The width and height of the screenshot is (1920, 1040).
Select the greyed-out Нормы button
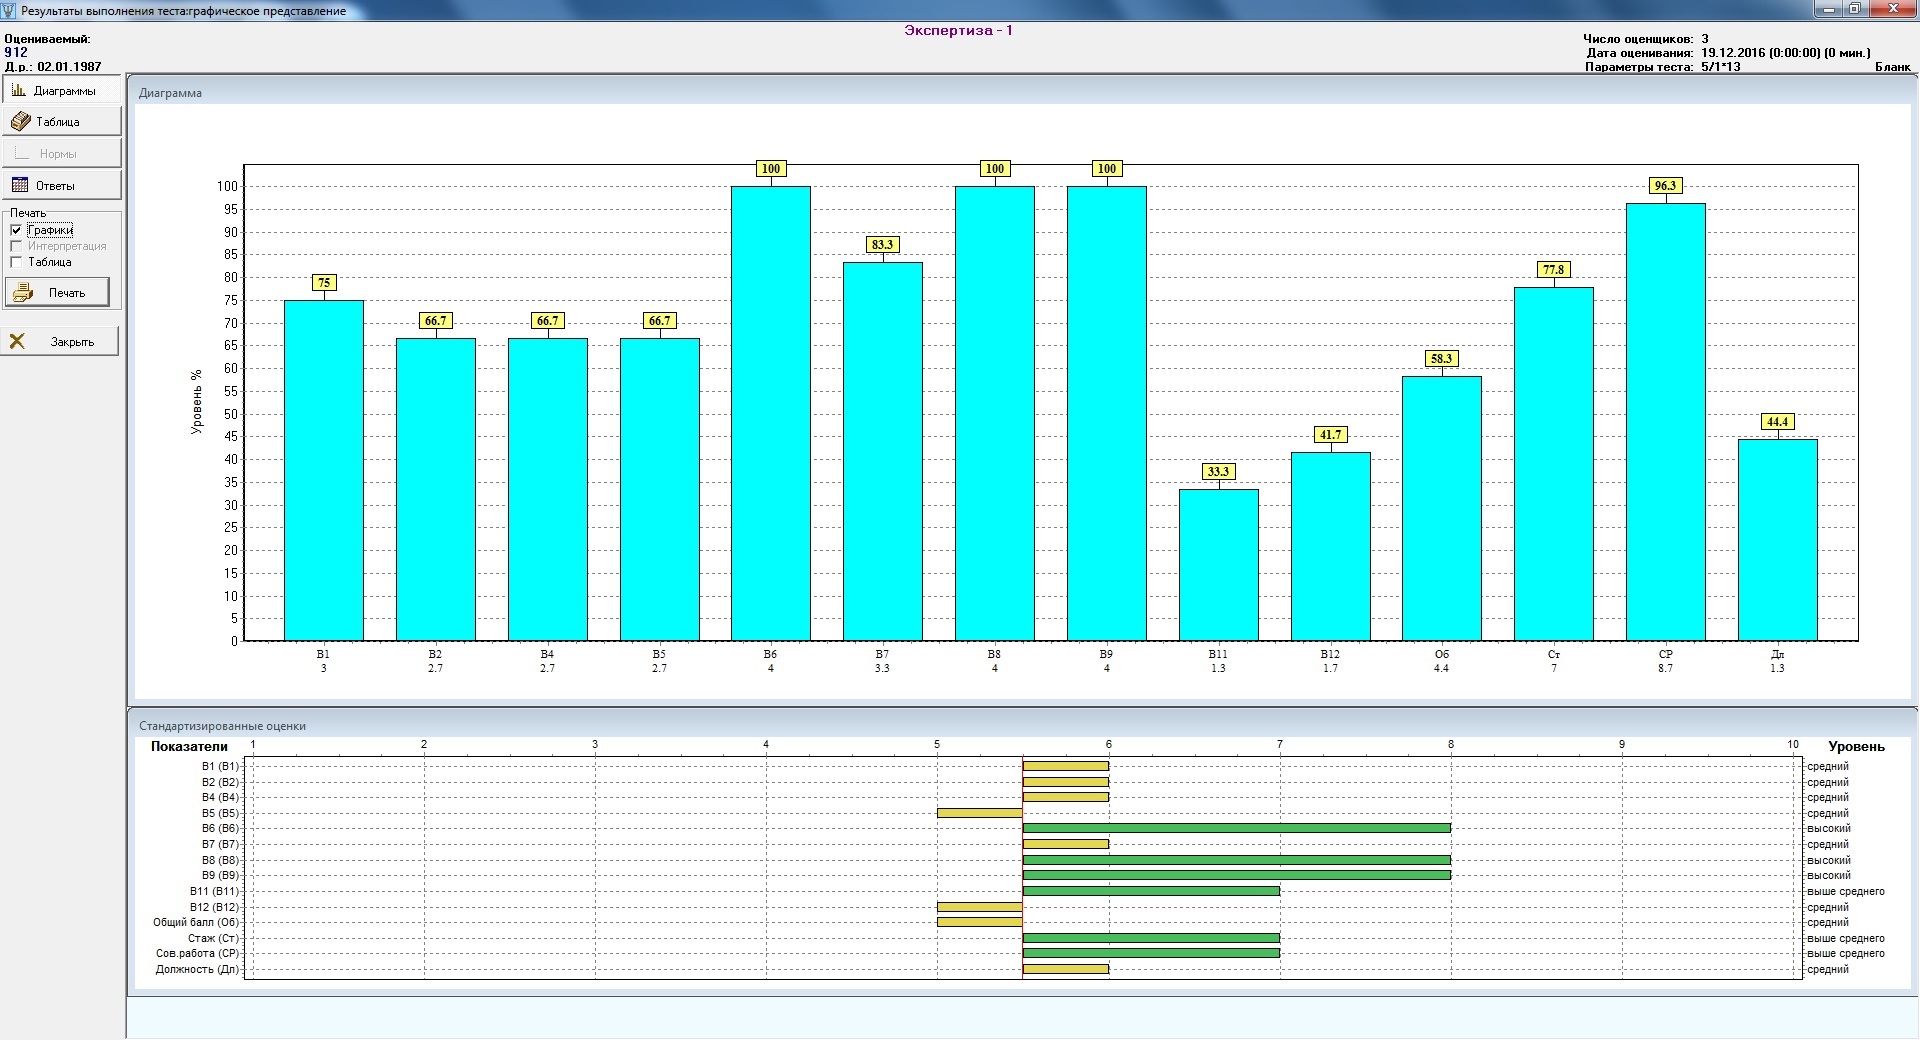pyautogui.click(x=62, y=154)
